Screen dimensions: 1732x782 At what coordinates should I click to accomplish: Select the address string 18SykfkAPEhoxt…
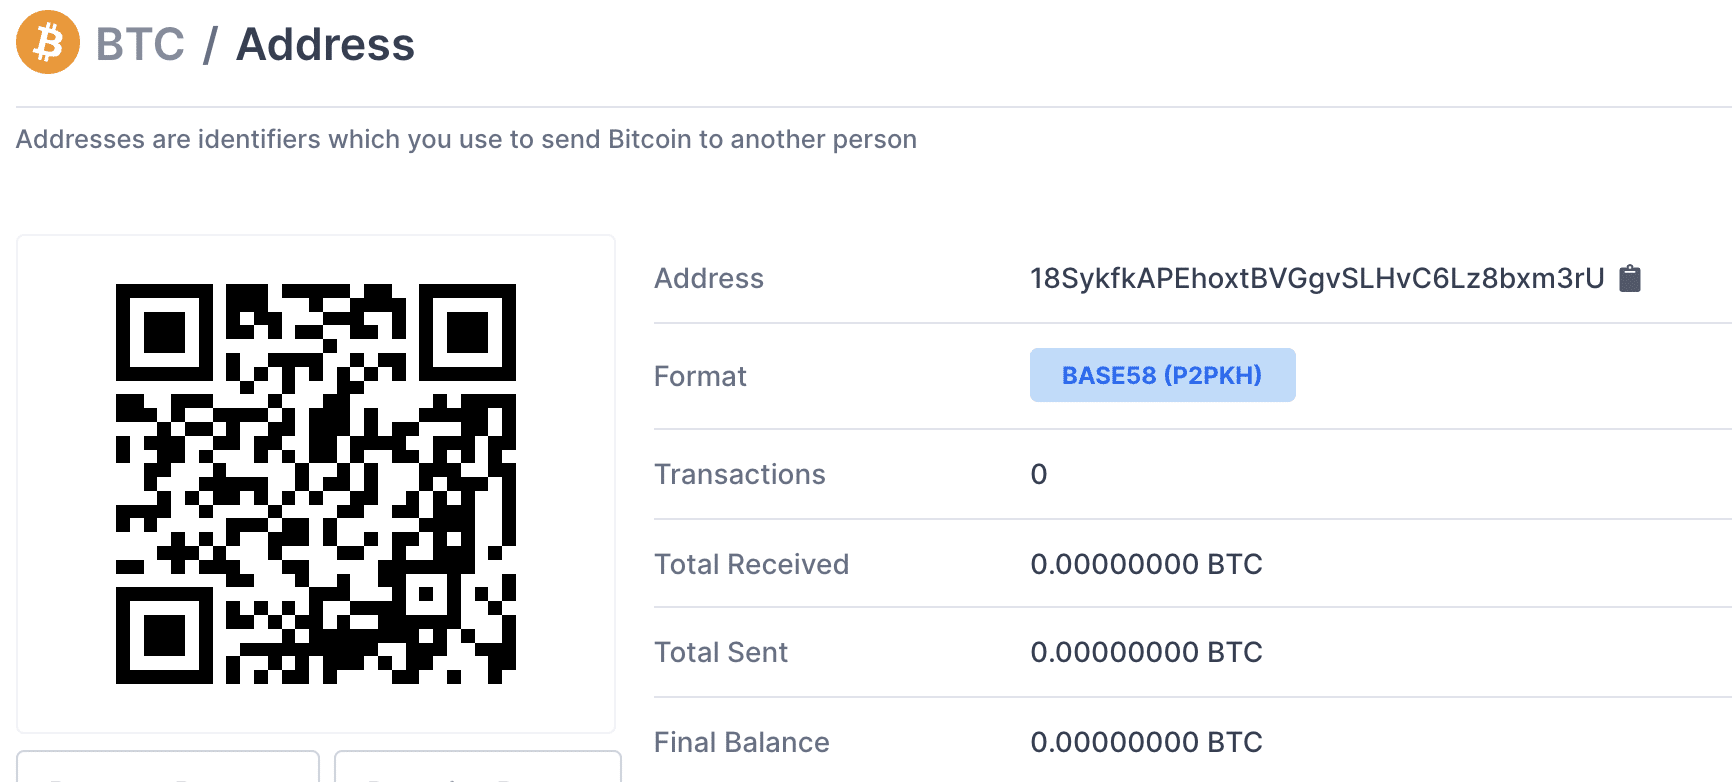click(1317, 278)
